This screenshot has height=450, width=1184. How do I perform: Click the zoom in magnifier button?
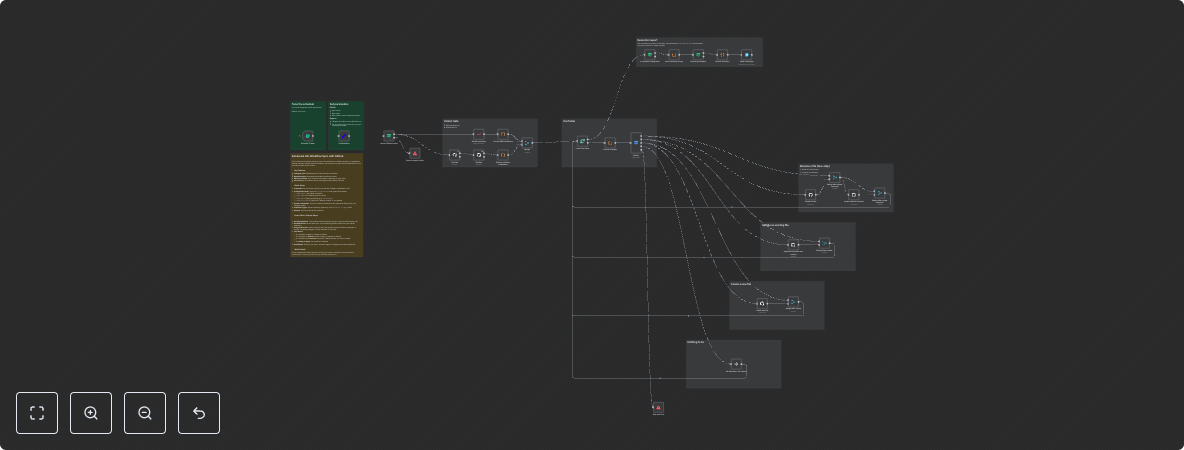(91, 413)
